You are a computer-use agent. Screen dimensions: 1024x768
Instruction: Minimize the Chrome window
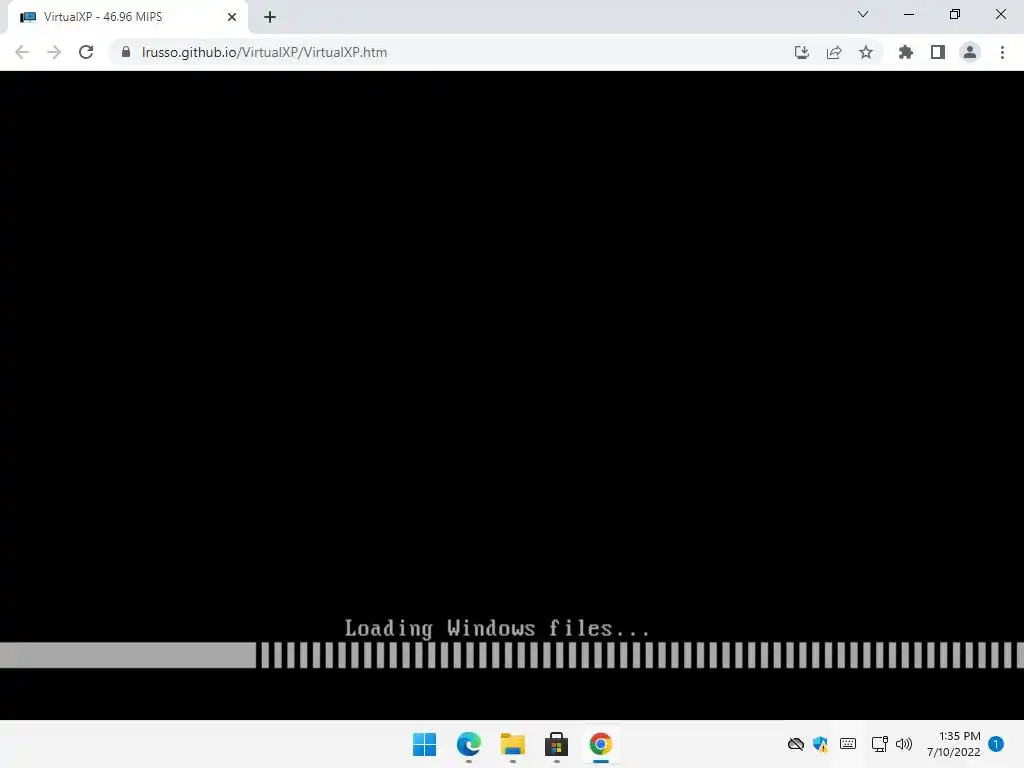[909, 14]
